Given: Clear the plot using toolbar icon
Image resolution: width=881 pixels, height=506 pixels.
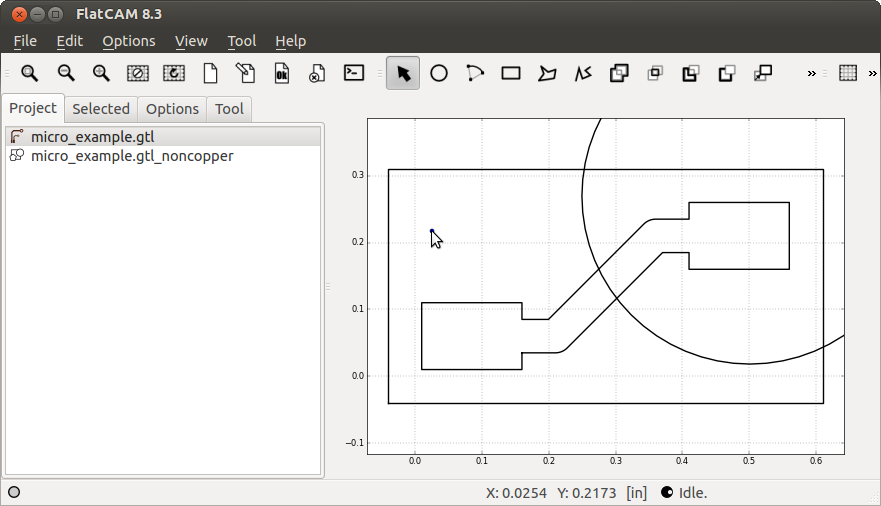Looking at the screenshot, I should 138,73.
